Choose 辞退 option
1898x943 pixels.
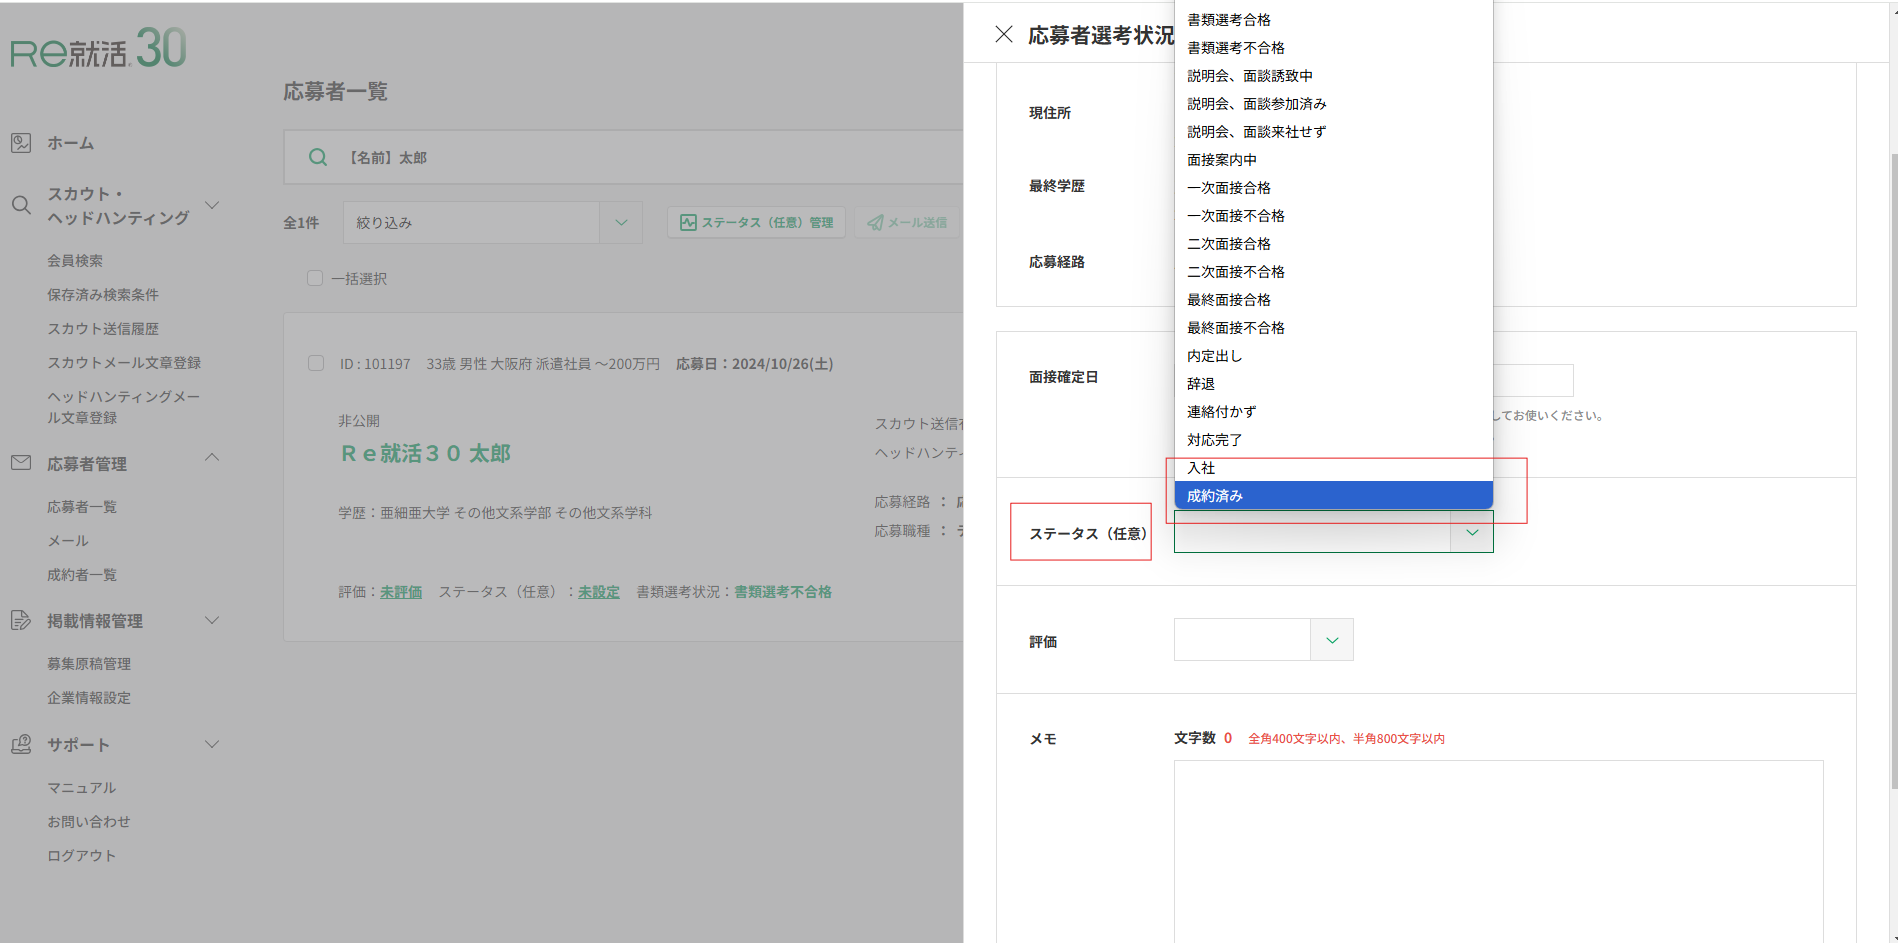tap(1334, 384)
